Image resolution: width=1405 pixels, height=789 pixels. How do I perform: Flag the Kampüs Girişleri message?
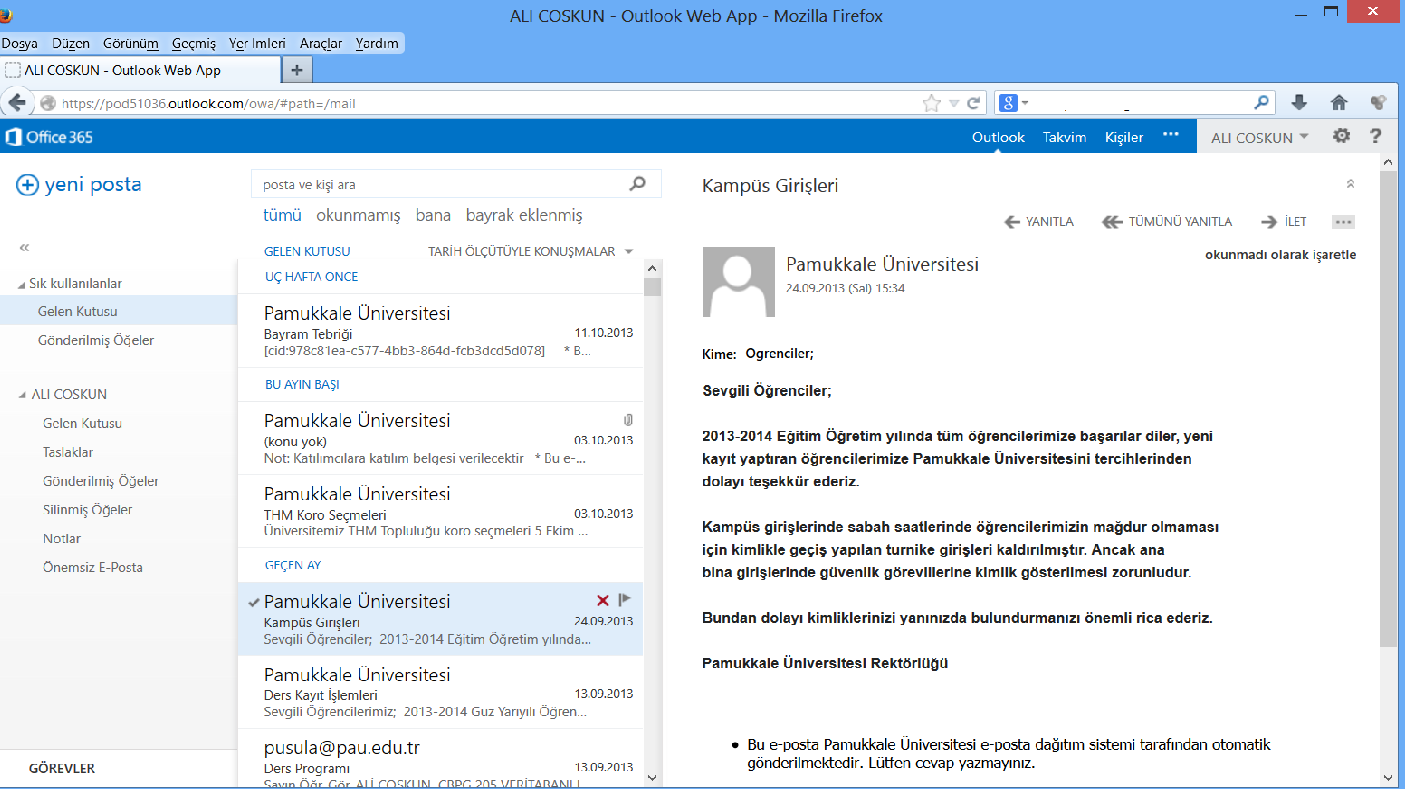point(624,600)
